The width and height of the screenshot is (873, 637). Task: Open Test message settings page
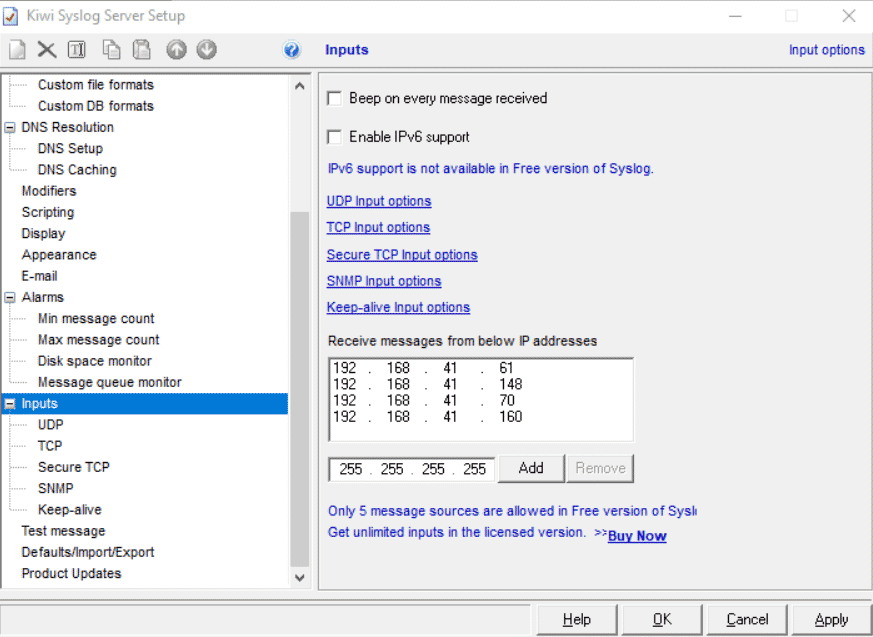[63, 531]
